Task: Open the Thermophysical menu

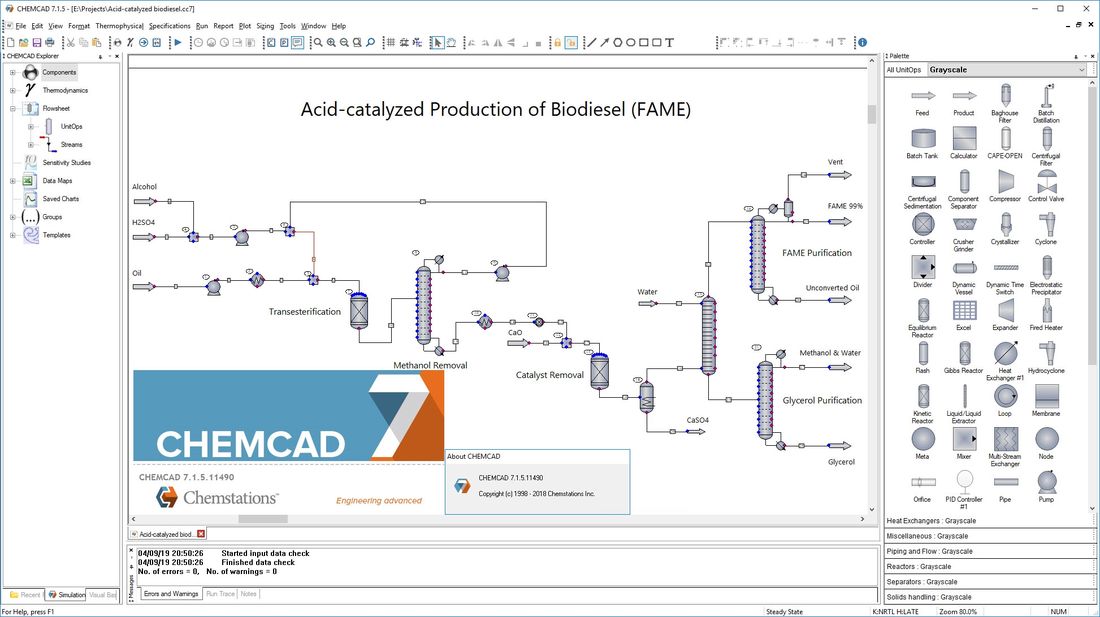Action: [119, 26]
